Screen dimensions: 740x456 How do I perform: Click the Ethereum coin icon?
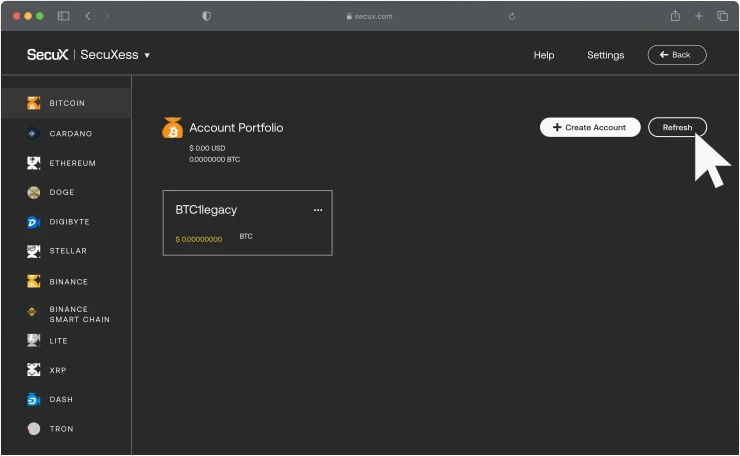point(34,163)
